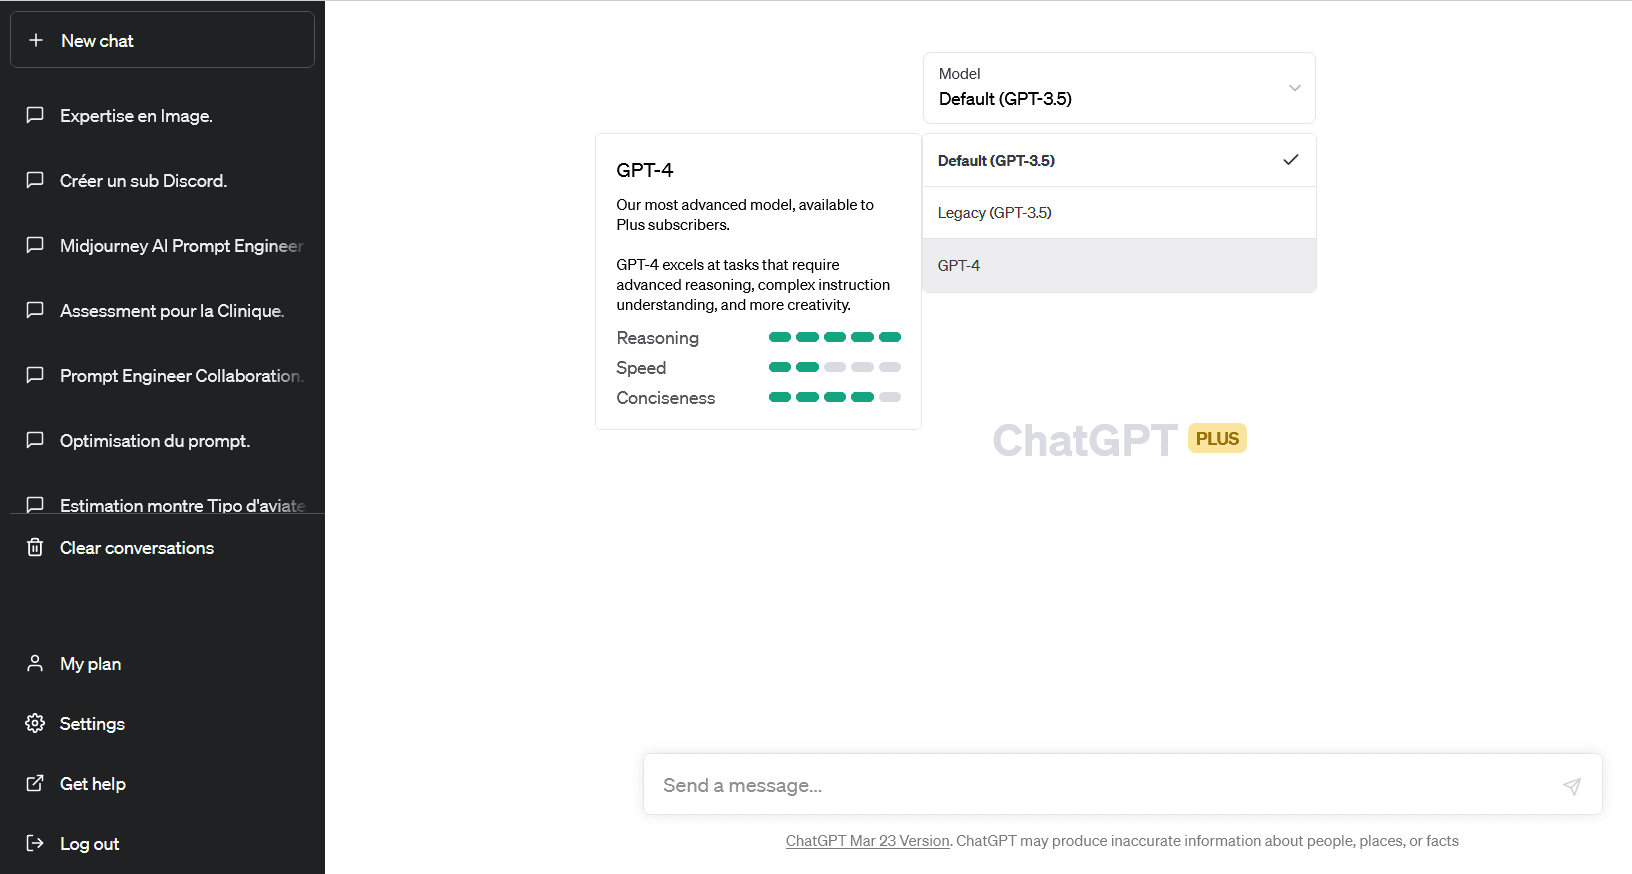Open Assessment pour la Clinique conversation
Viewport: 1632px width, 874px height.
[162, 310]
